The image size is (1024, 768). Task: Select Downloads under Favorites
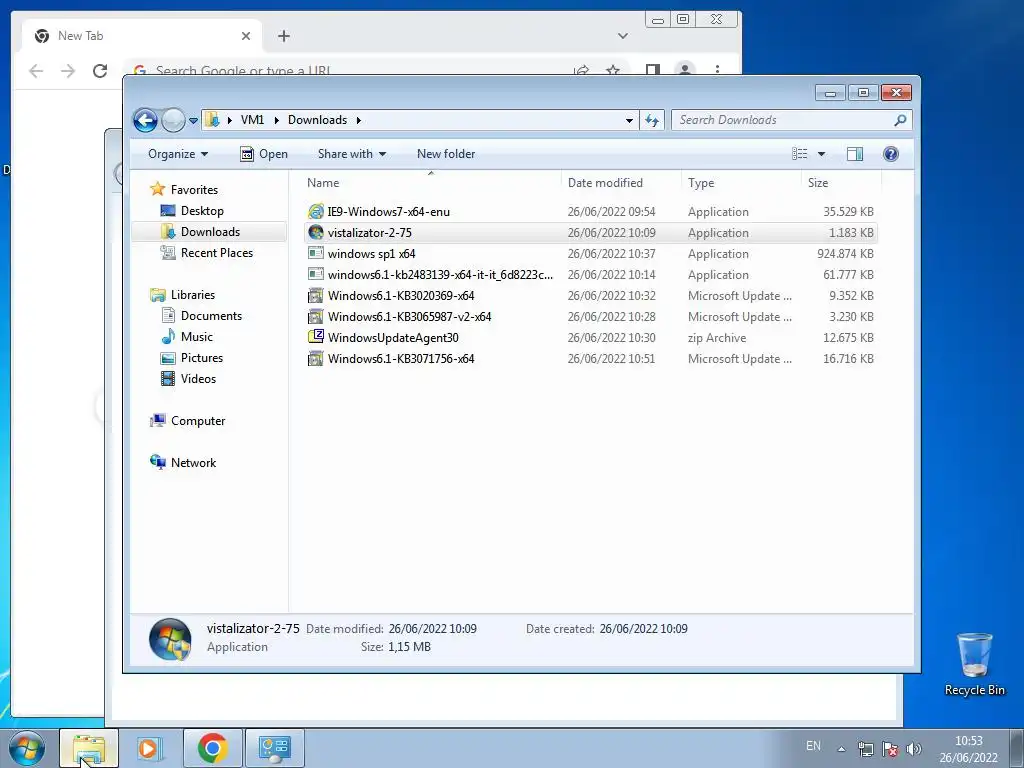click(x=210, y=232)
